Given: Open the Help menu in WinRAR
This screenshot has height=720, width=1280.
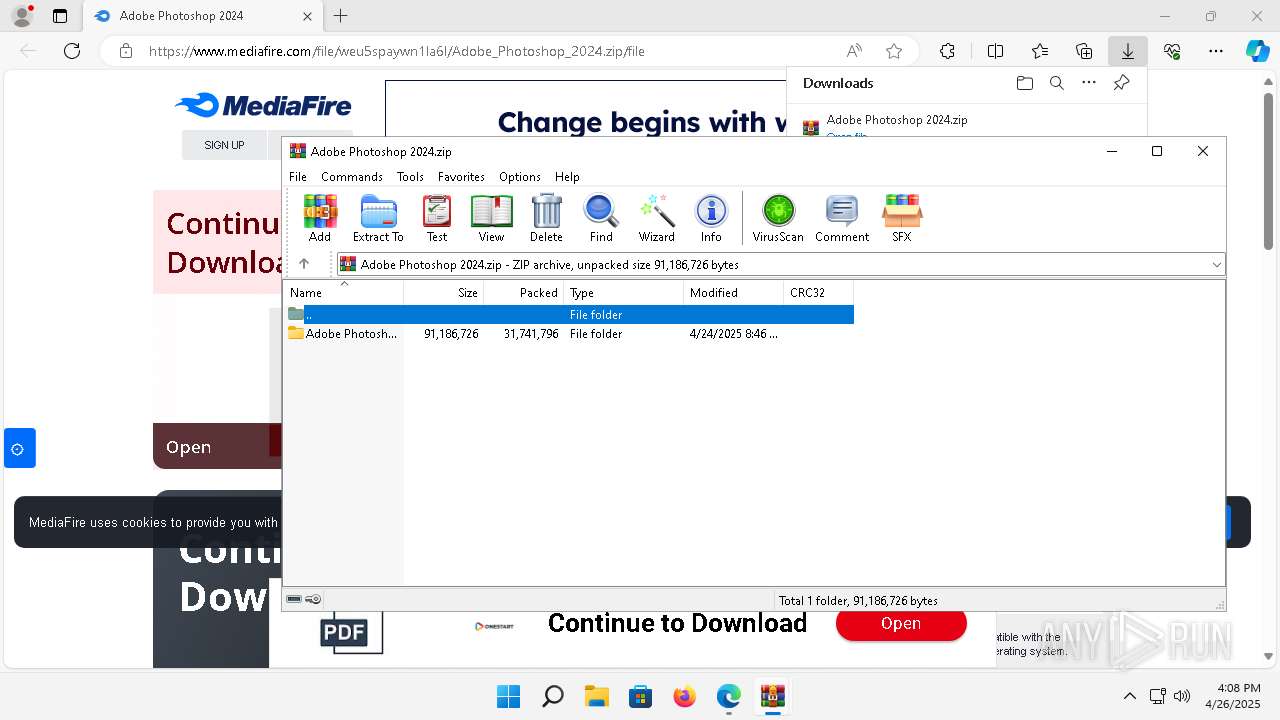Looking at the screenshot, I should point(567,176).
